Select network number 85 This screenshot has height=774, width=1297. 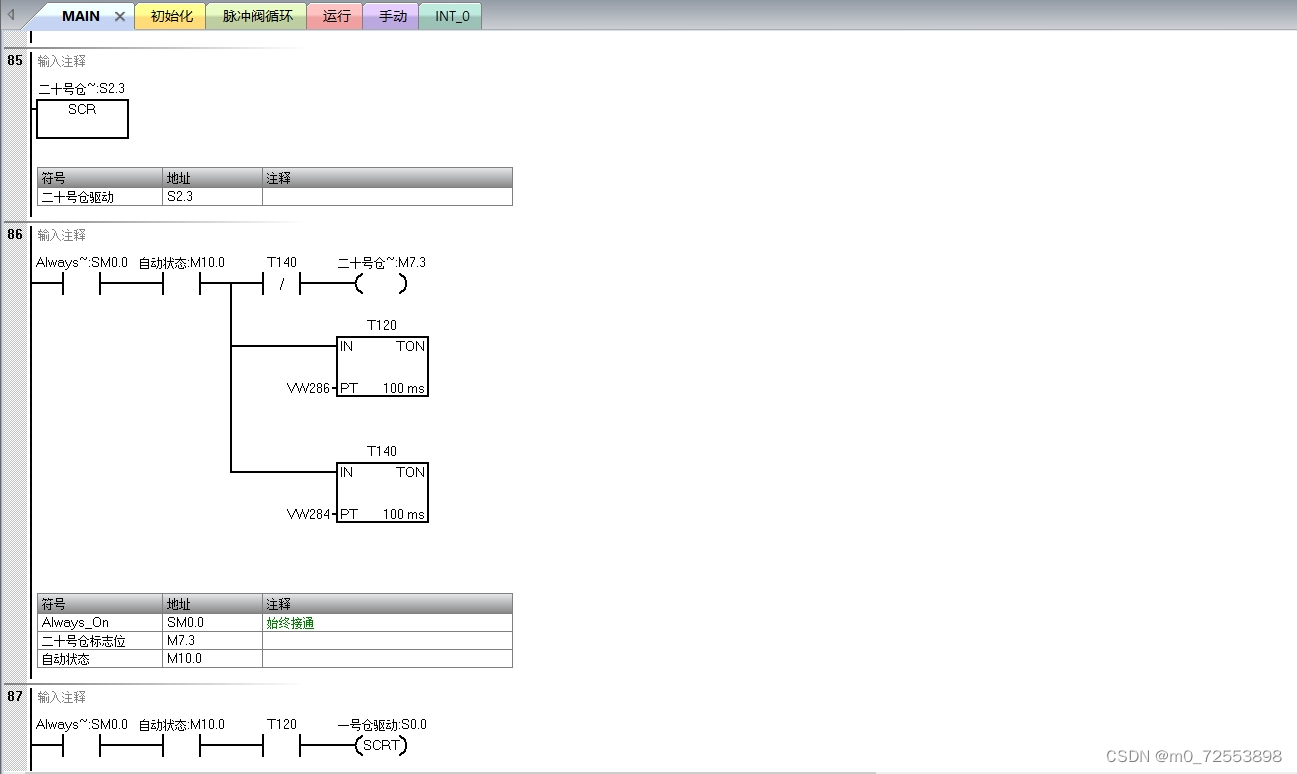click(x=15, y=61)
